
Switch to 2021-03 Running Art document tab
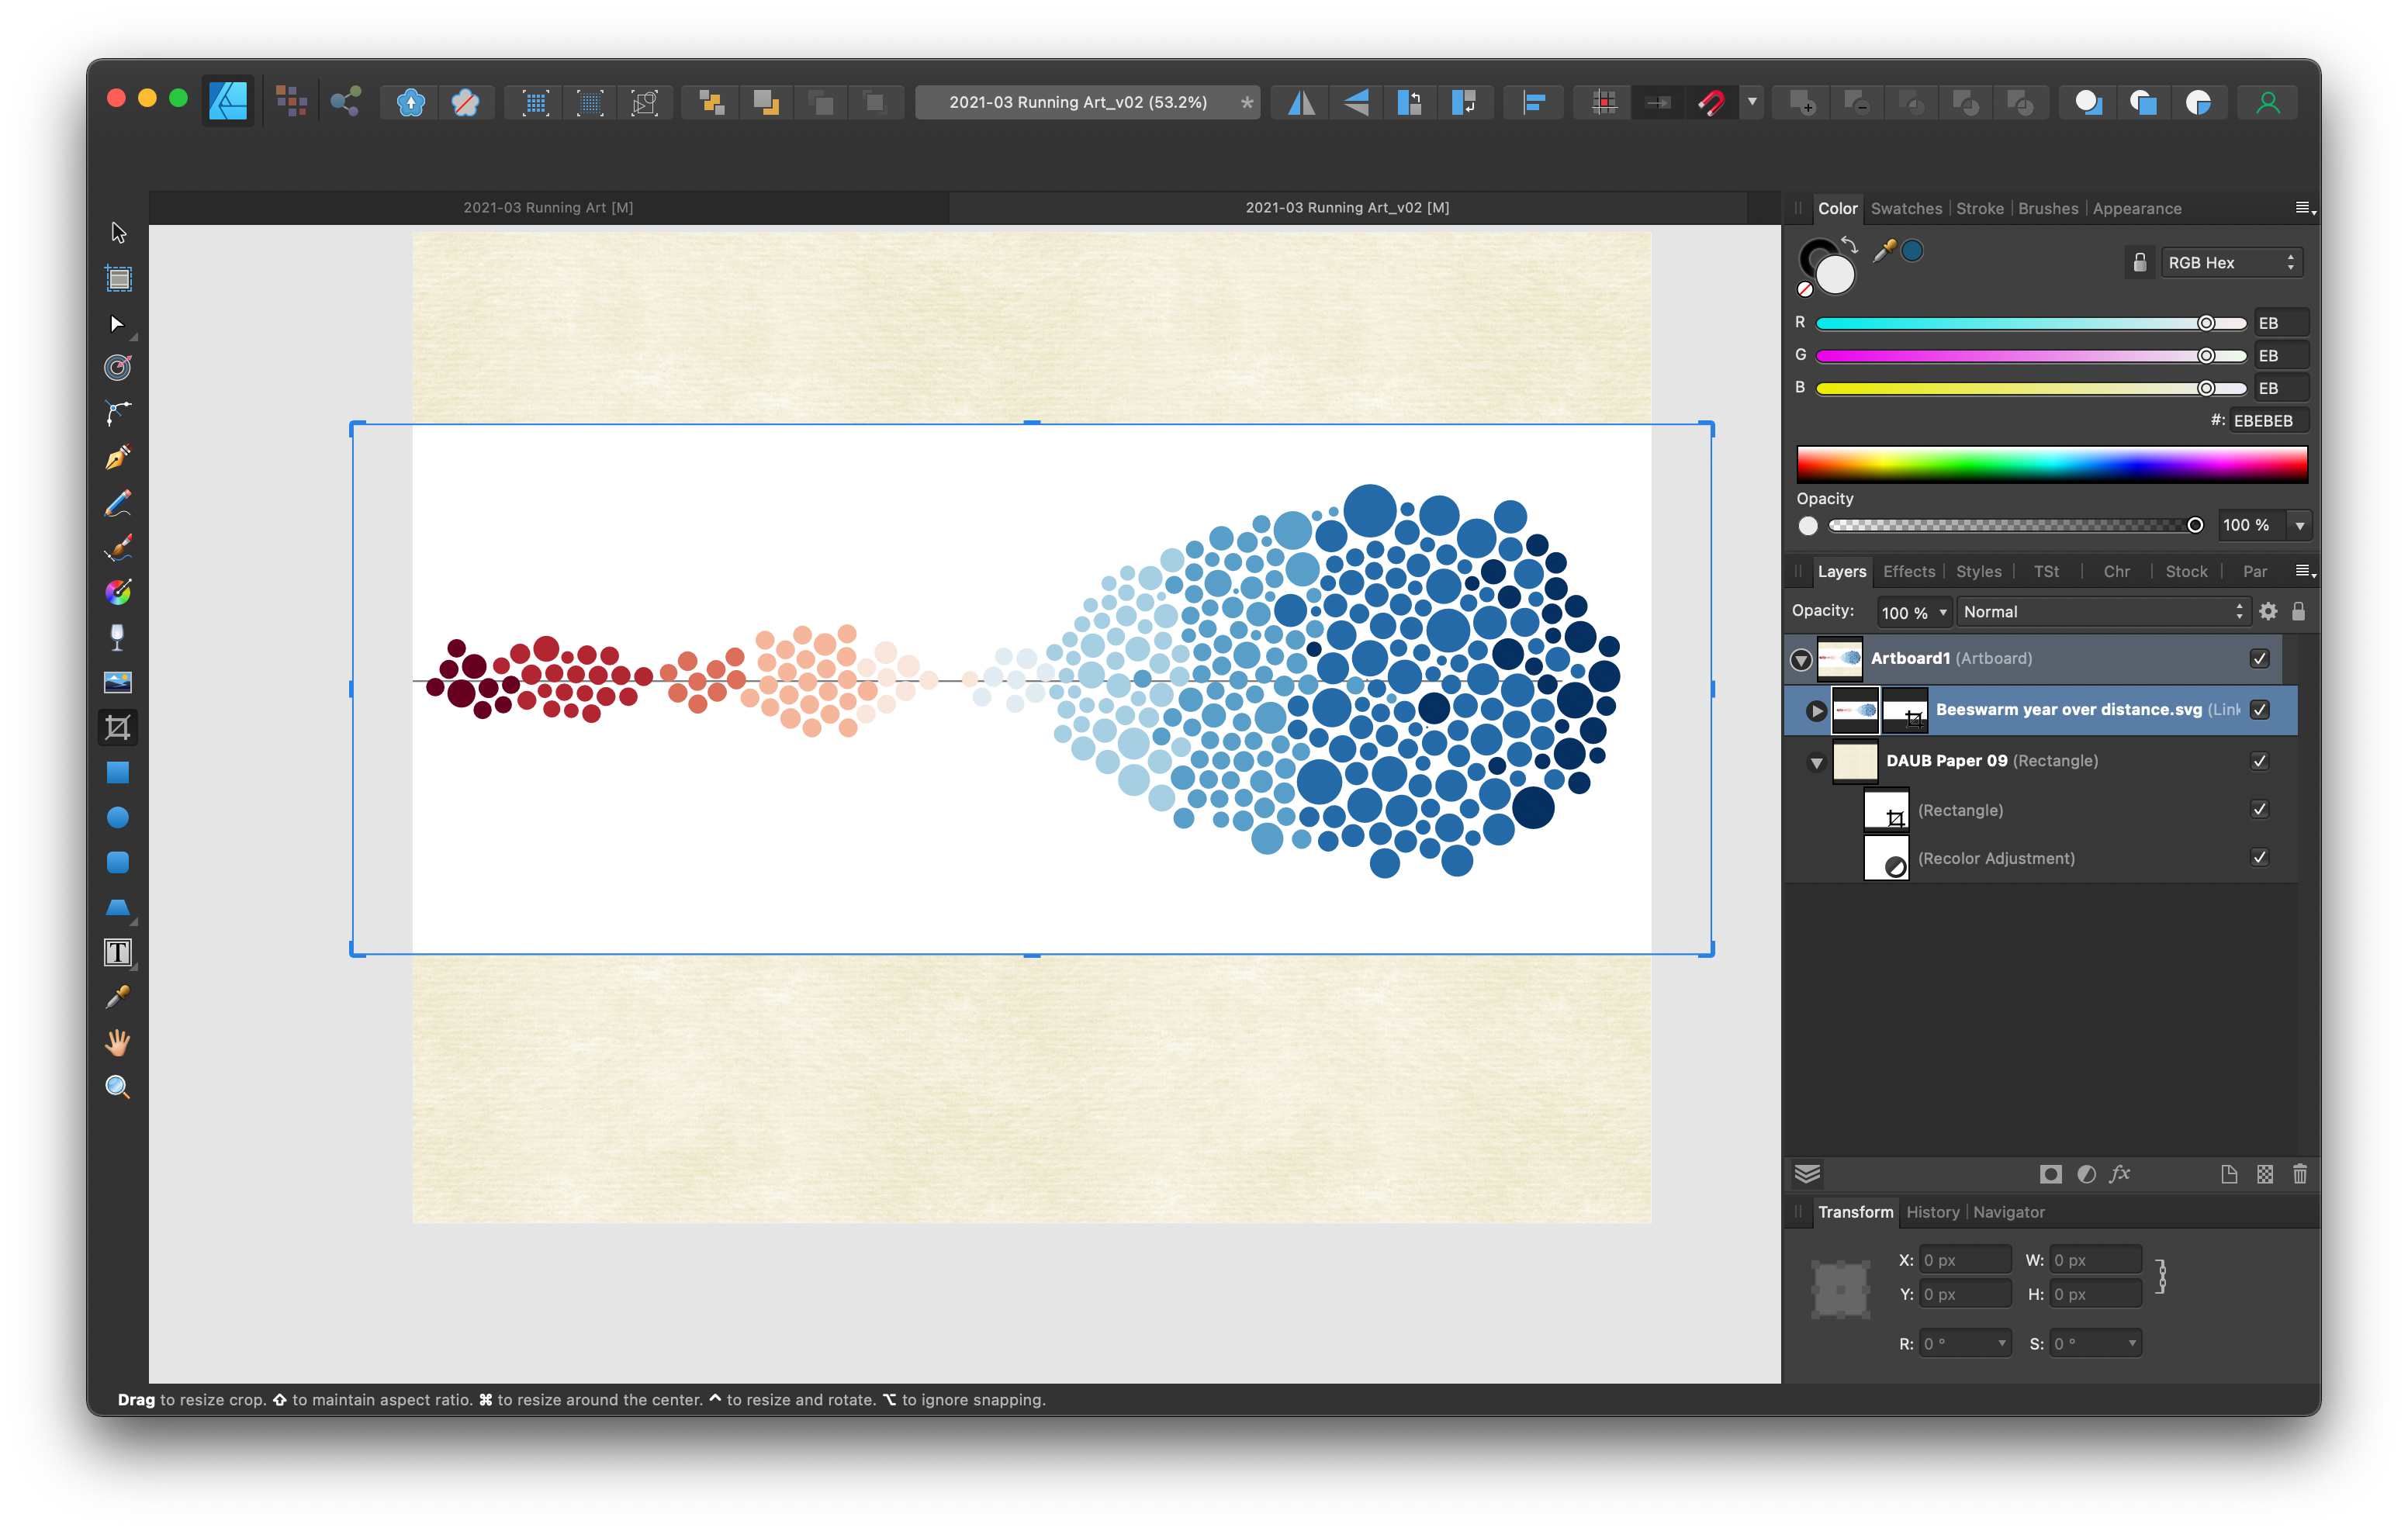coord(548,207)
